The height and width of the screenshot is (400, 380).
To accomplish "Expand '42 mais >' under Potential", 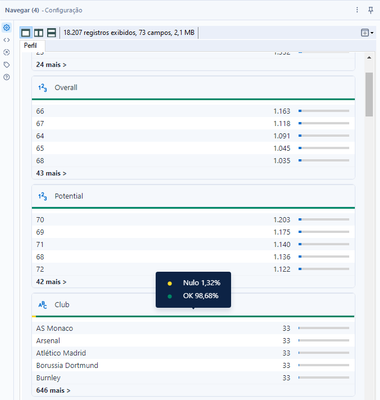I will (x=51, y=282).
